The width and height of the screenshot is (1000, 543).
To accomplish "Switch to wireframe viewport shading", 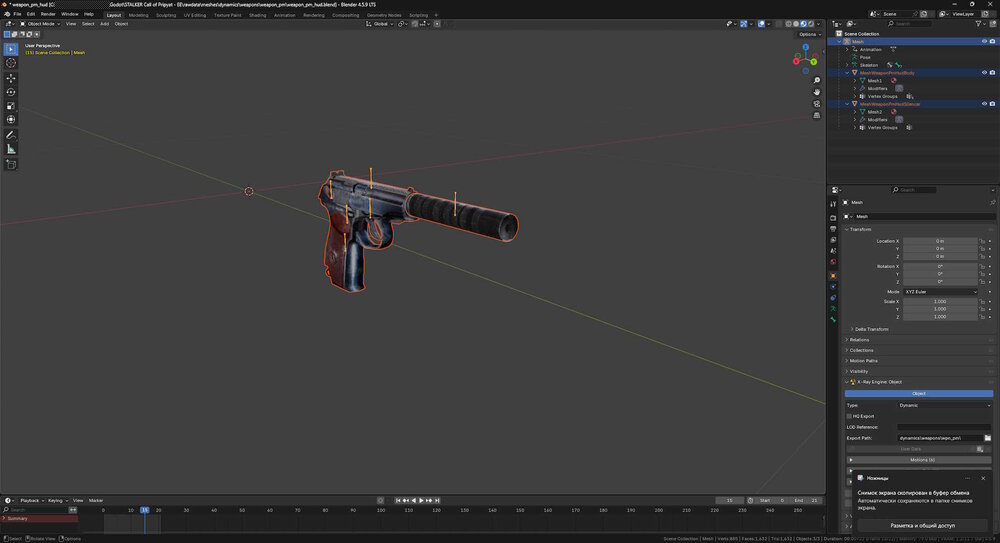I will [x=788, y=24].
